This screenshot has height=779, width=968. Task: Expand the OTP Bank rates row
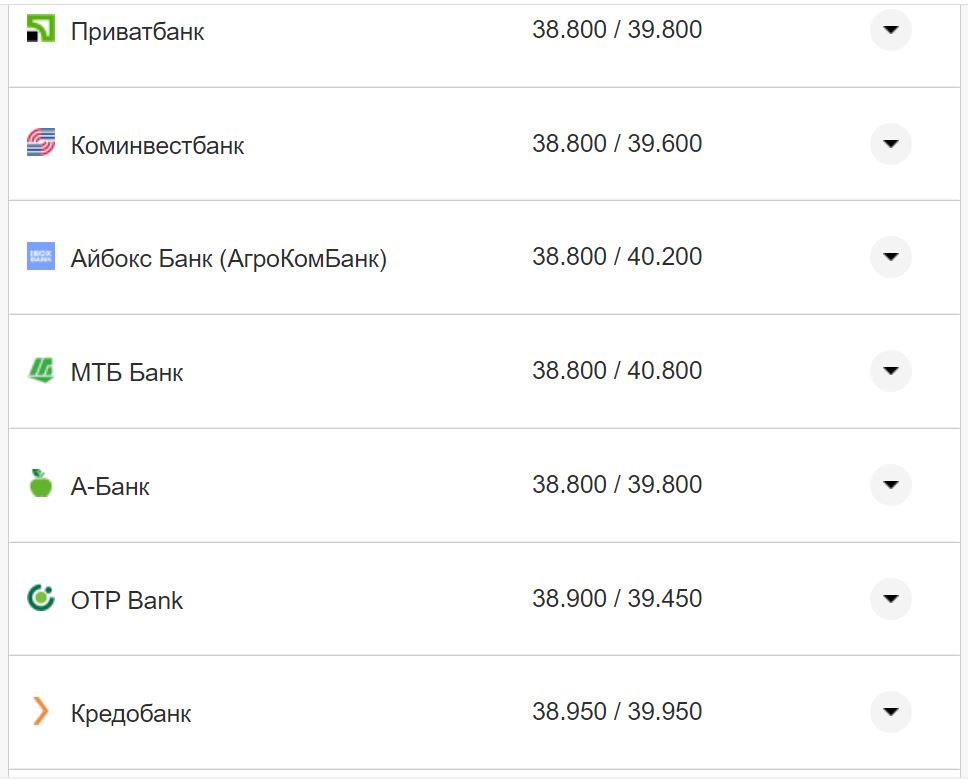tap(890, 599)
